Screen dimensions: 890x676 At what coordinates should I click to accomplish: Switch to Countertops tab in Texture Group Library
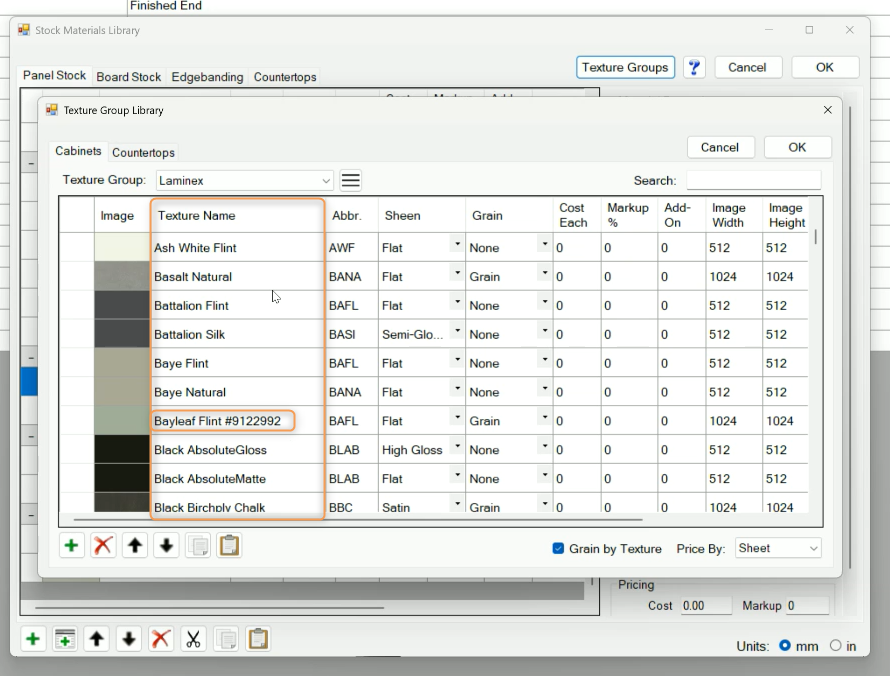pyautogui.click(x=143, y=153)
